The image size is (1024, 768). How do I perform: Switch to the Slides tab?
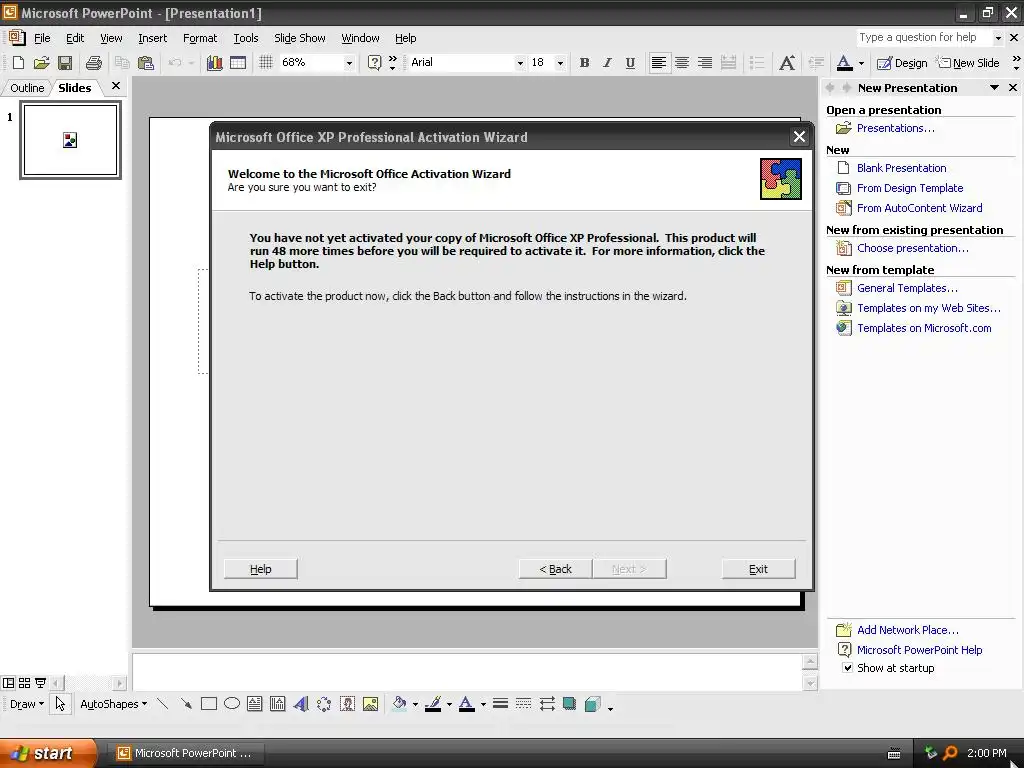coord(74,88)
